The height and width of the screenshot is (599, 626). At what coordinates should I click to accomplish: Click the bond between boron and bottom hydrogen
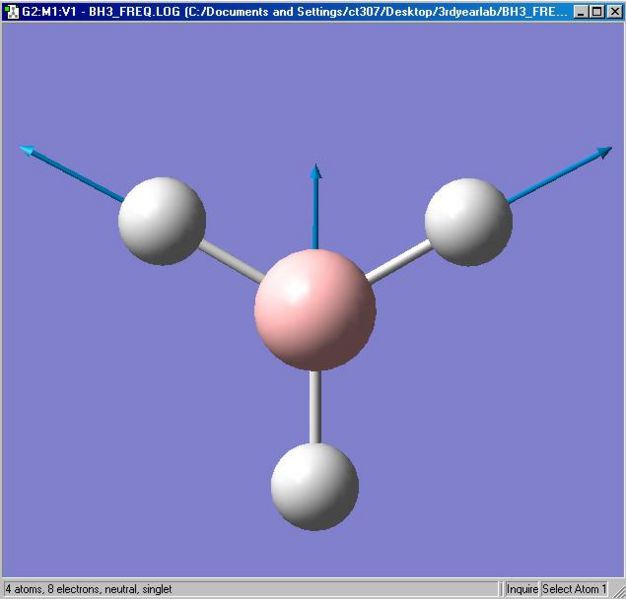tap(315, 407)
